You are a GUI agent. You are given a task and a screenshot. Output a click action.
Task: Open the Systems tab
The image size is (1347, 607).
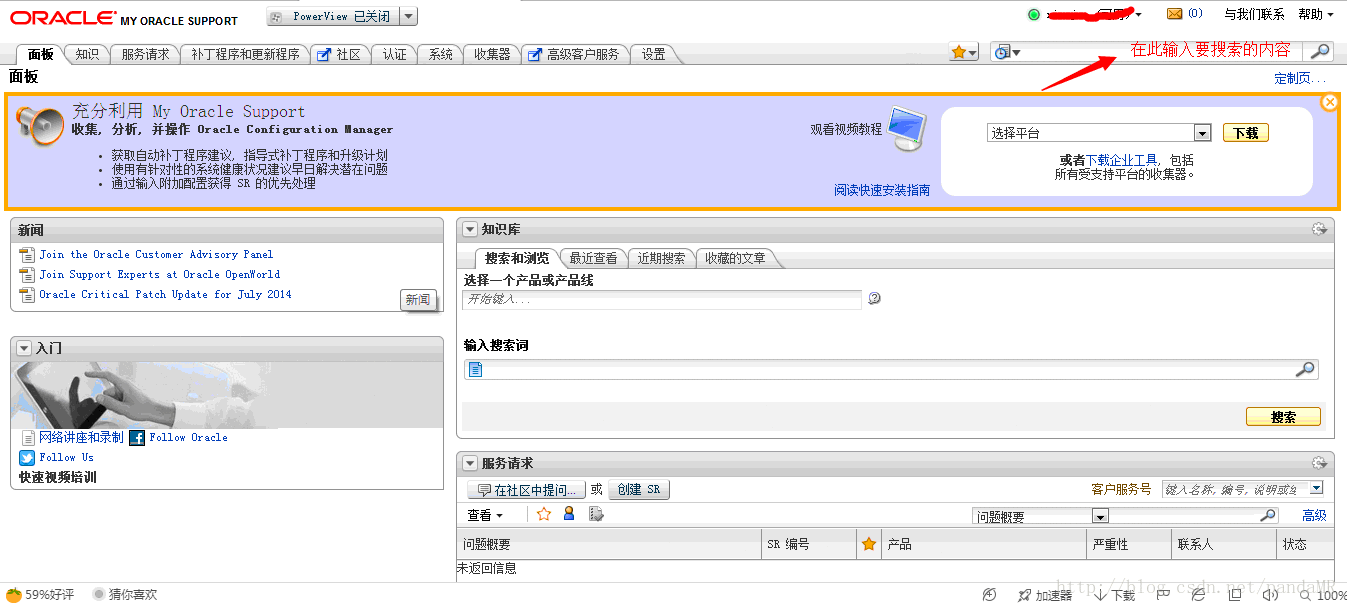click(x=441, y=55)
